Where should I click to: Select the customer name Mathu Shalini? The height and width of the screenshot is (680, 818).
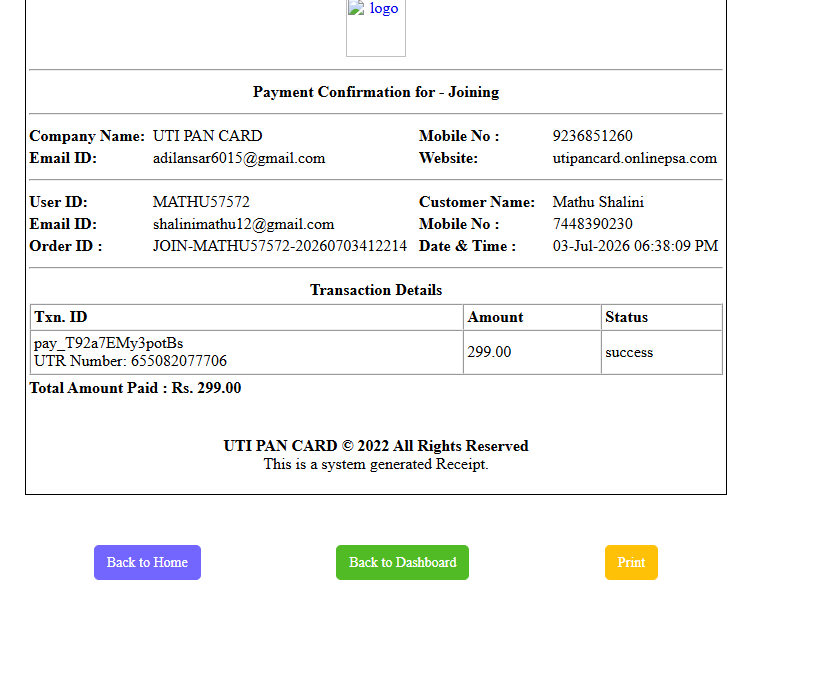tap(598, 202)
